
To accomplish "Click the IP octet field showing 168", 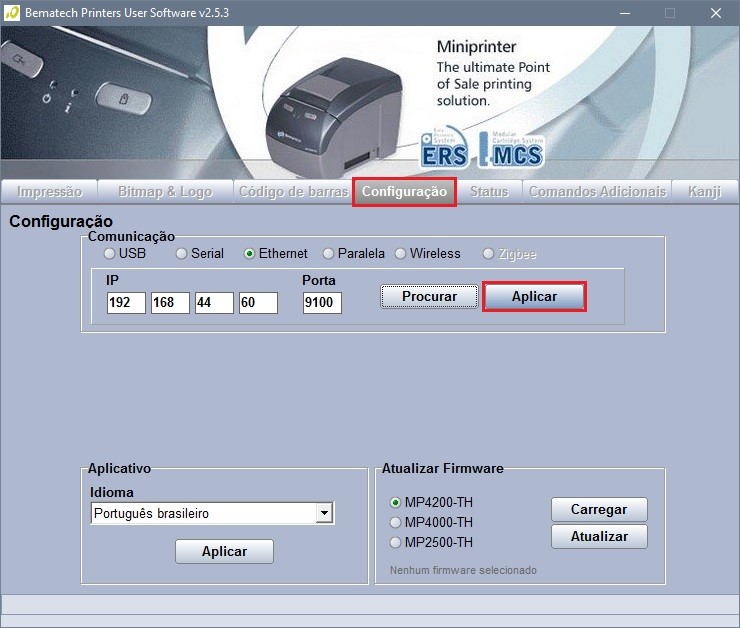I will coord(170,302).
